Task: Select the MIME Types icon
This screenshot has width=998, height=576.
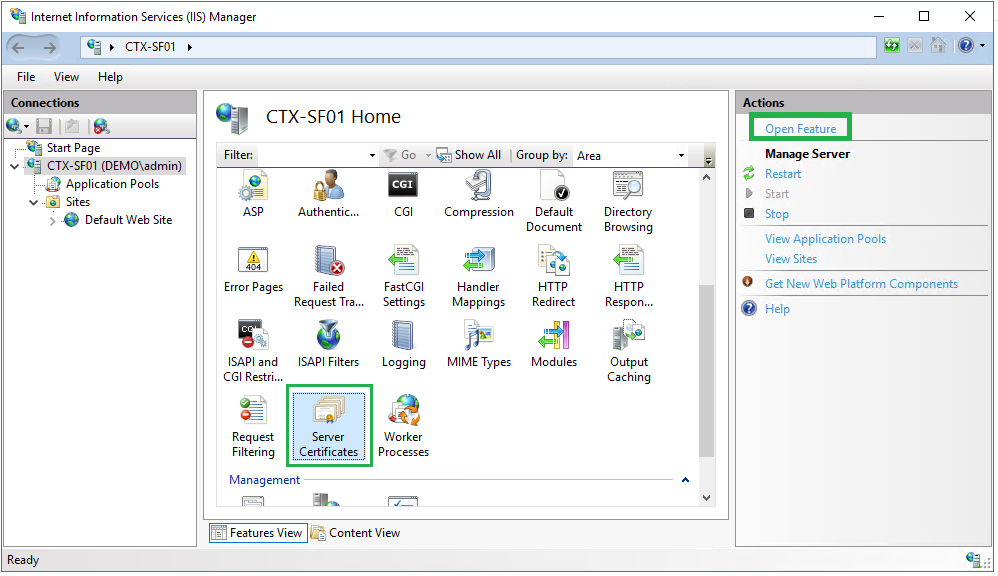Action: click(x=478, y=344)
